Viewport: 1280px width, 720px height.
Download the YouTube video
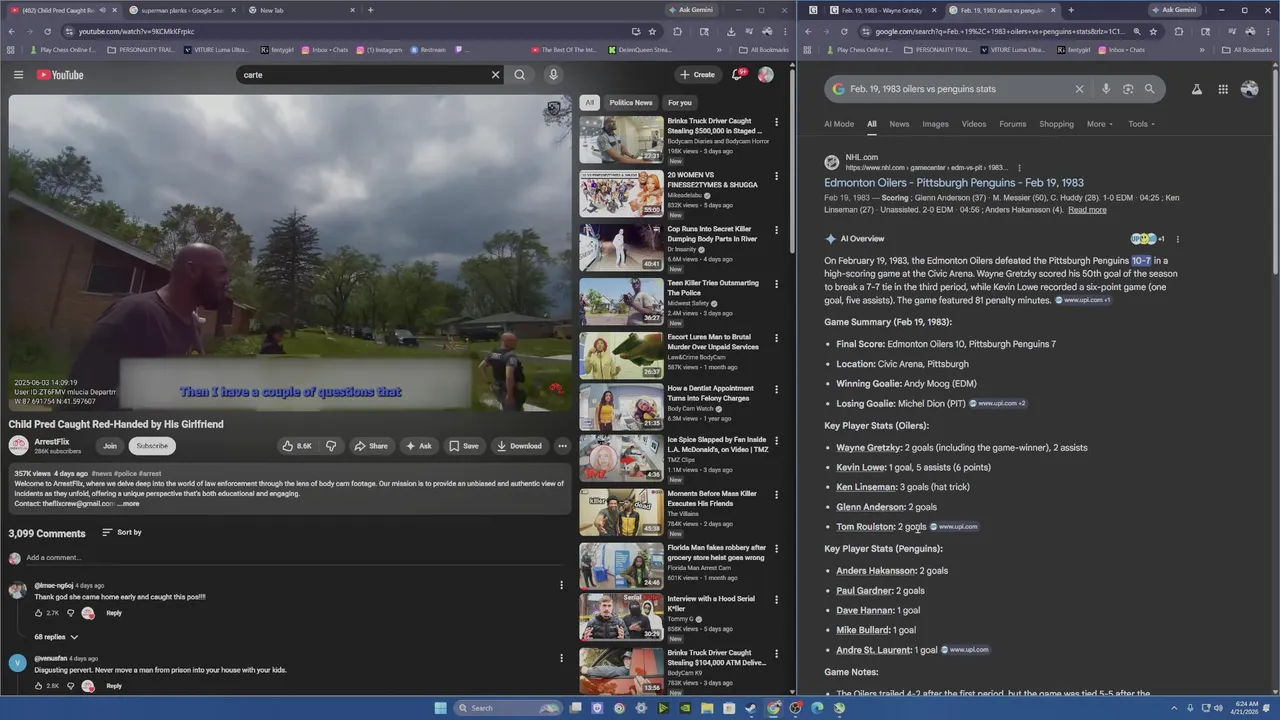click(x=519, y=446)
